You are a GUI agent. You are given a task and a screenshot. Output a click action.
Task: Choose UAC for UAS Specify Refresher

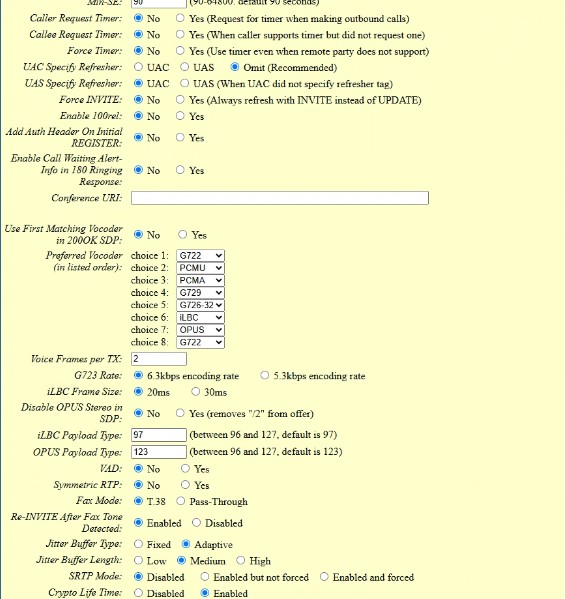[x=138, y=83]
